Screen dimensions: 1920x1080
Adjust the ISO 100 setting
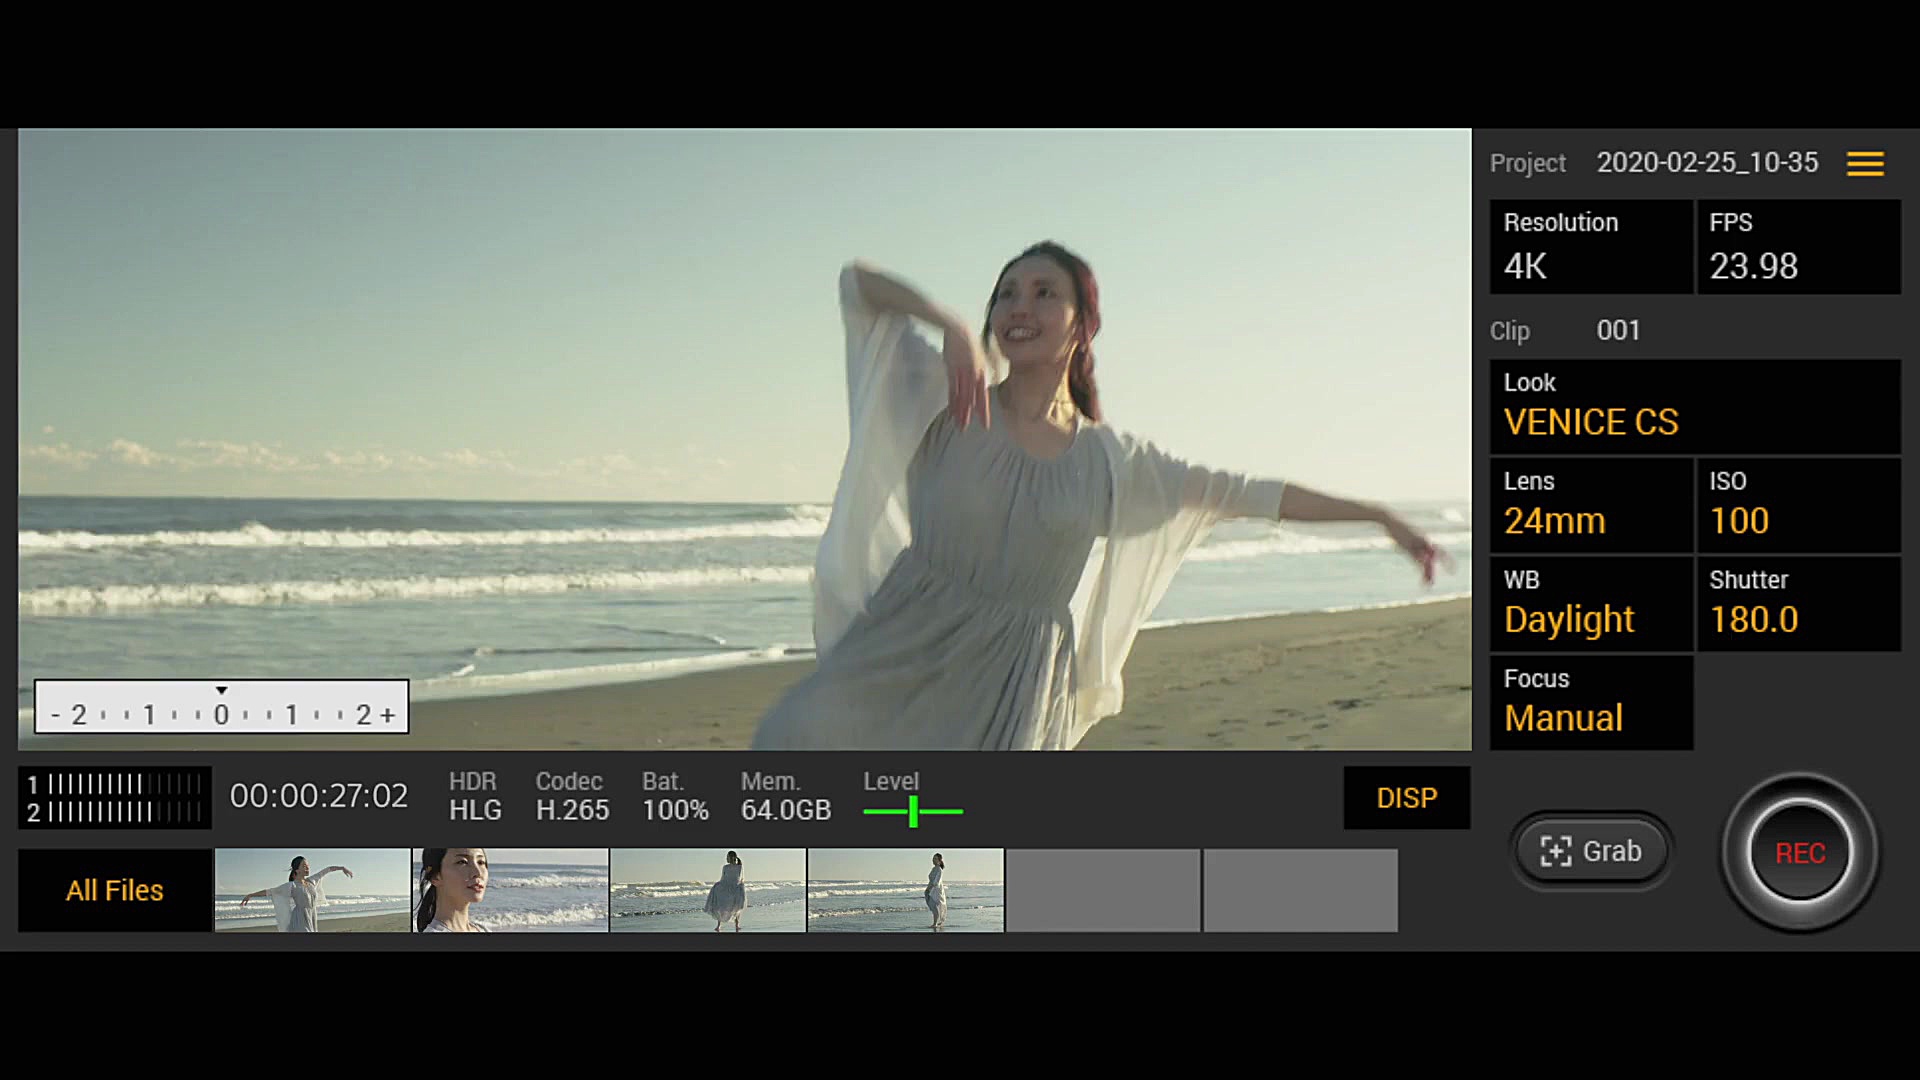(1797, 505)
